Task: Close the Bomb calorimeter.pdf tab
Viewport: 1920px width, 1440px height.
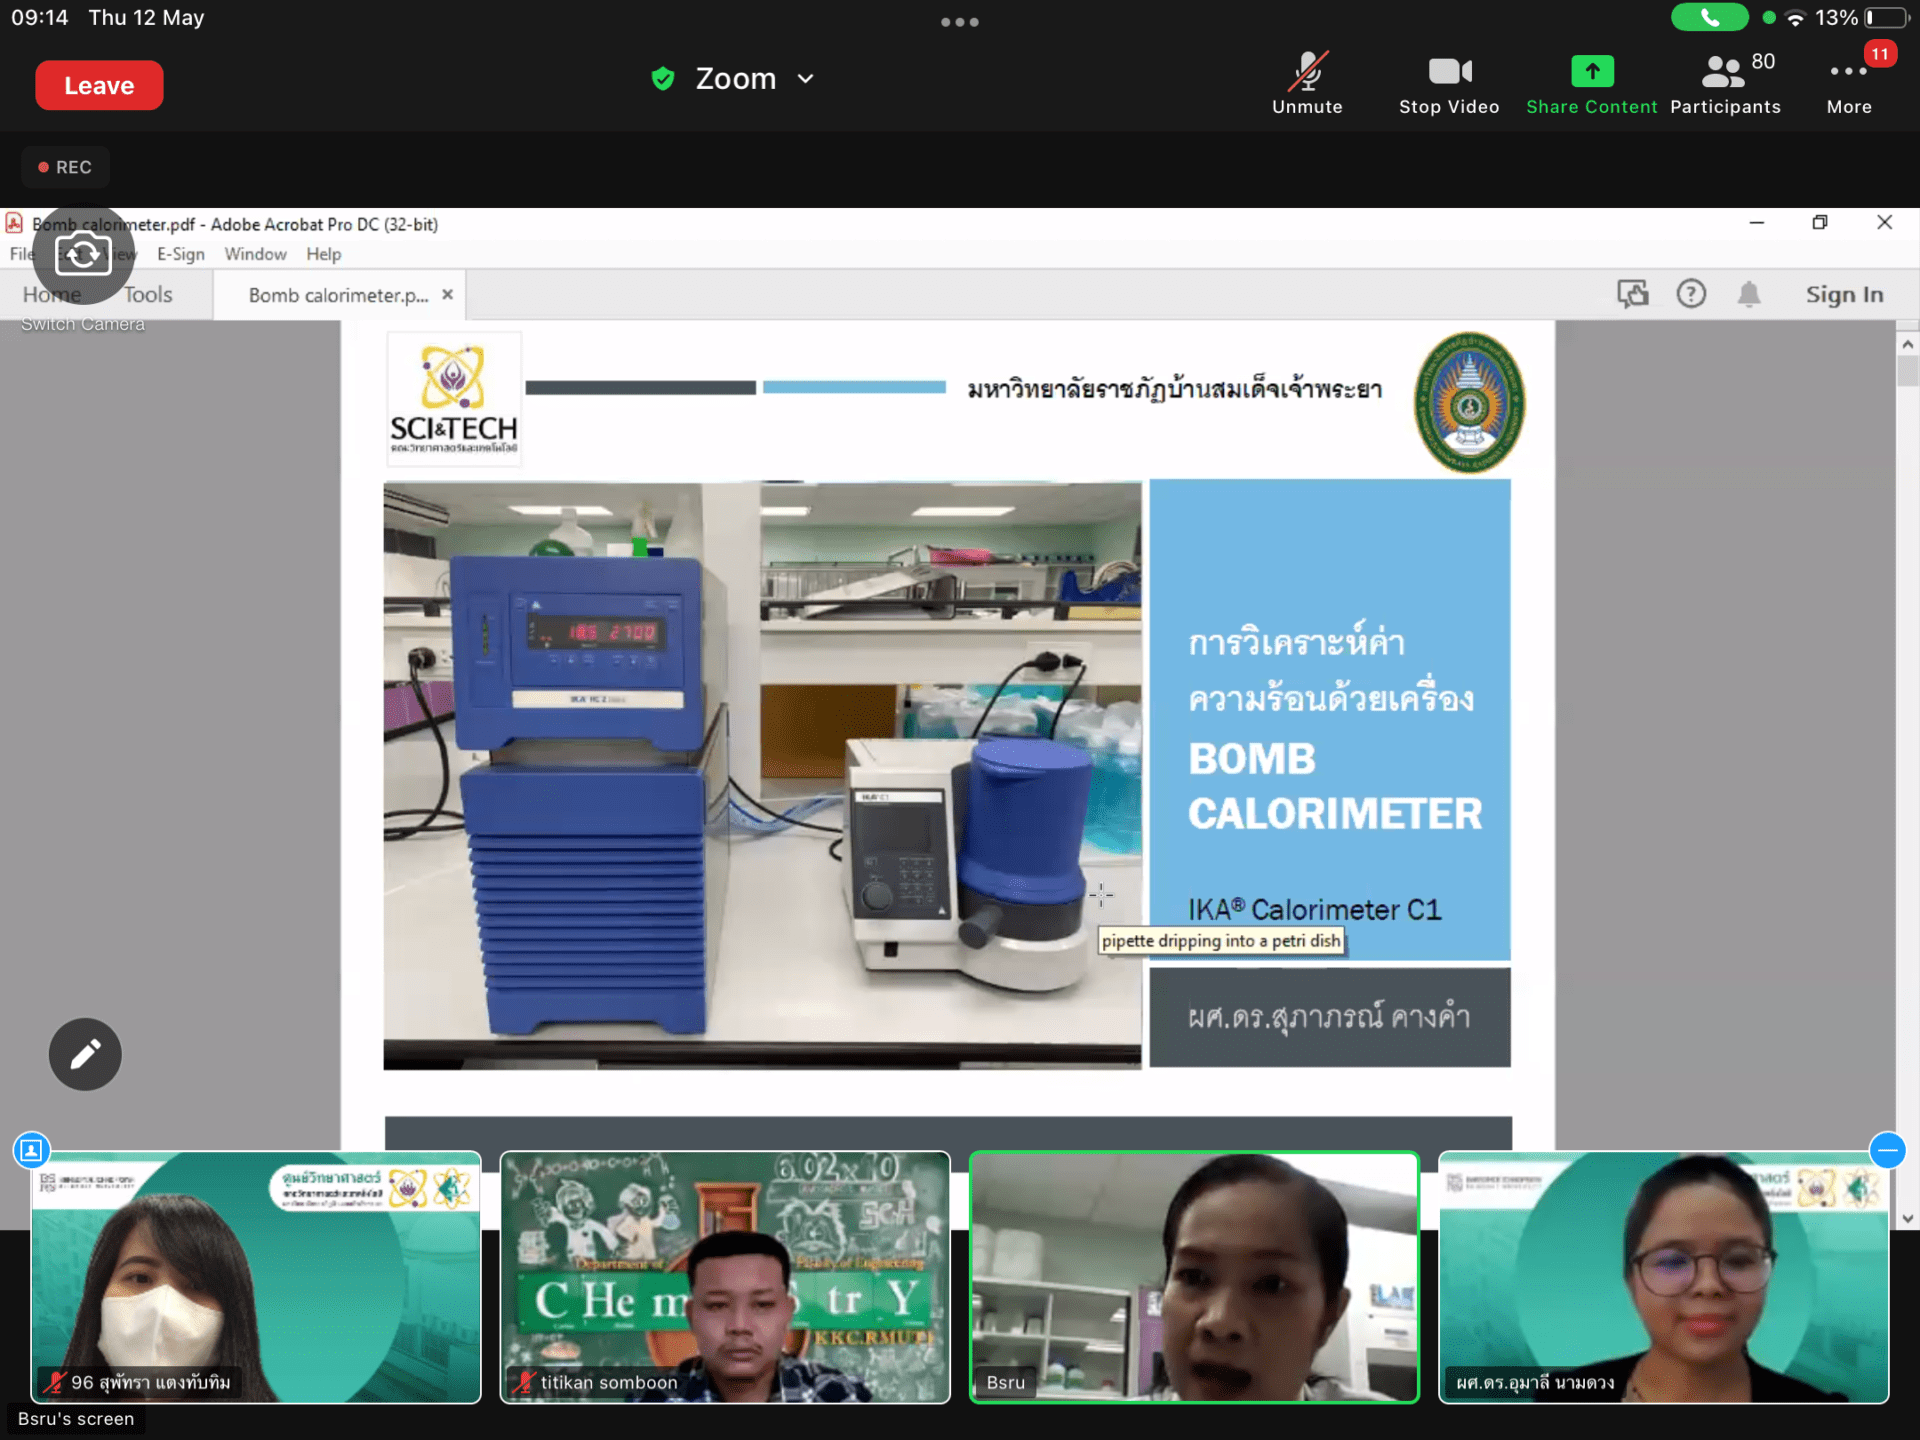Action: click(447, 294)
